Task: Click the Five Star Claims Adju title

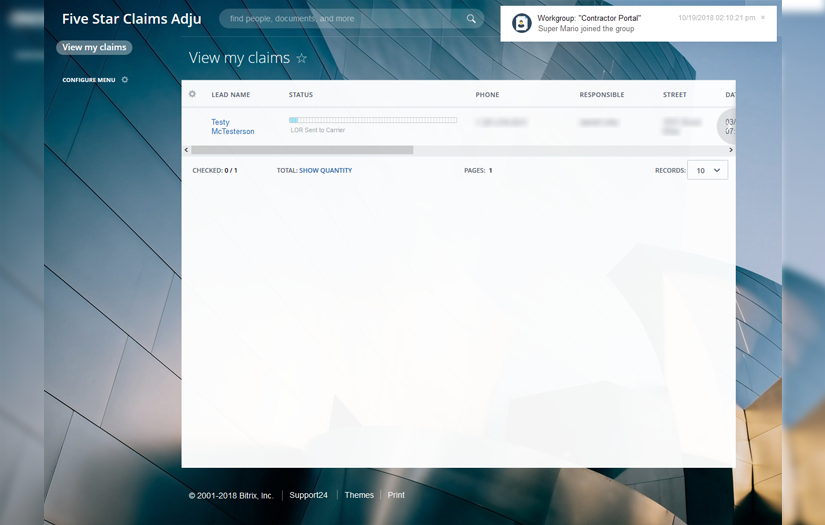Action: click(132, 19)
